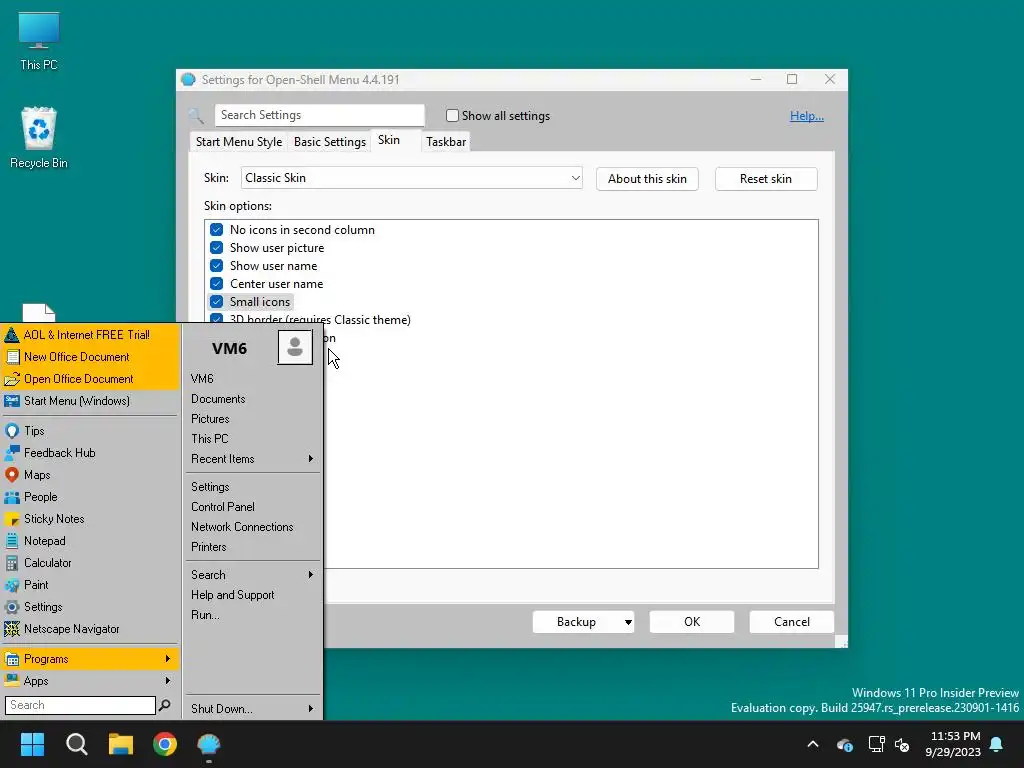Click OK button in settings
Viewport: 1024px width, 768px height.
coord(692,622)
